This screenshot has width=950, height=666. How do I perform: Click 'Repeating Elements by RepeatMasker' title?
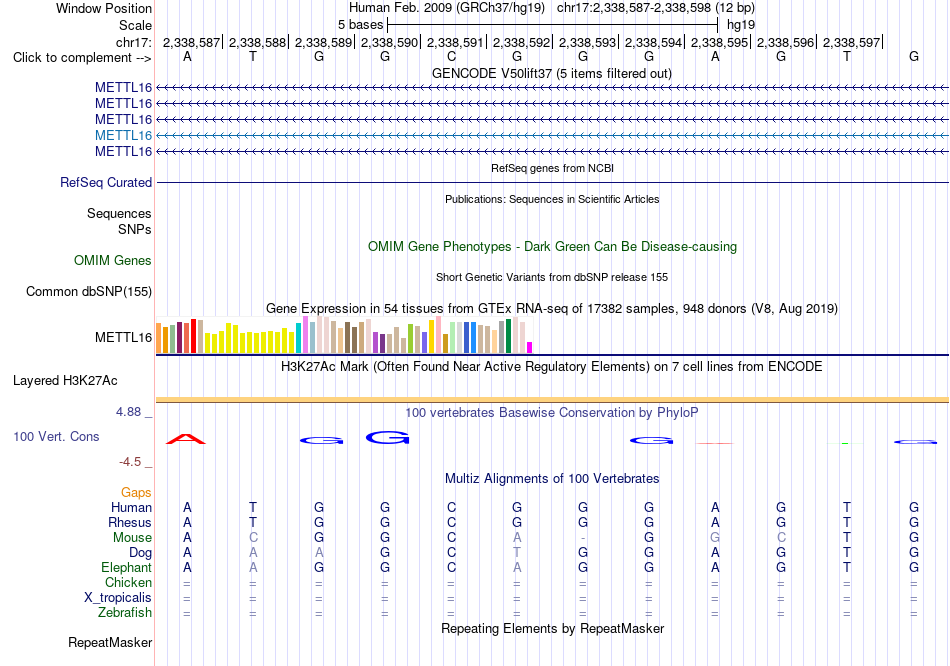553,628
